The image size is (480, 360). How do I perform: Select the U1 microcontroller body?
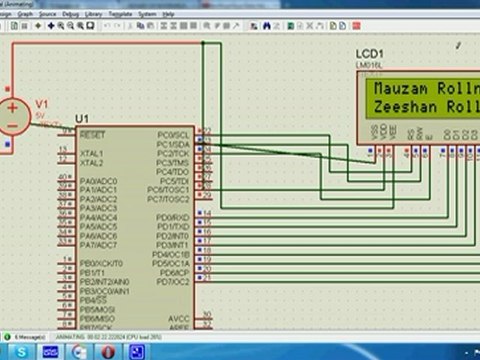point(135,228)
